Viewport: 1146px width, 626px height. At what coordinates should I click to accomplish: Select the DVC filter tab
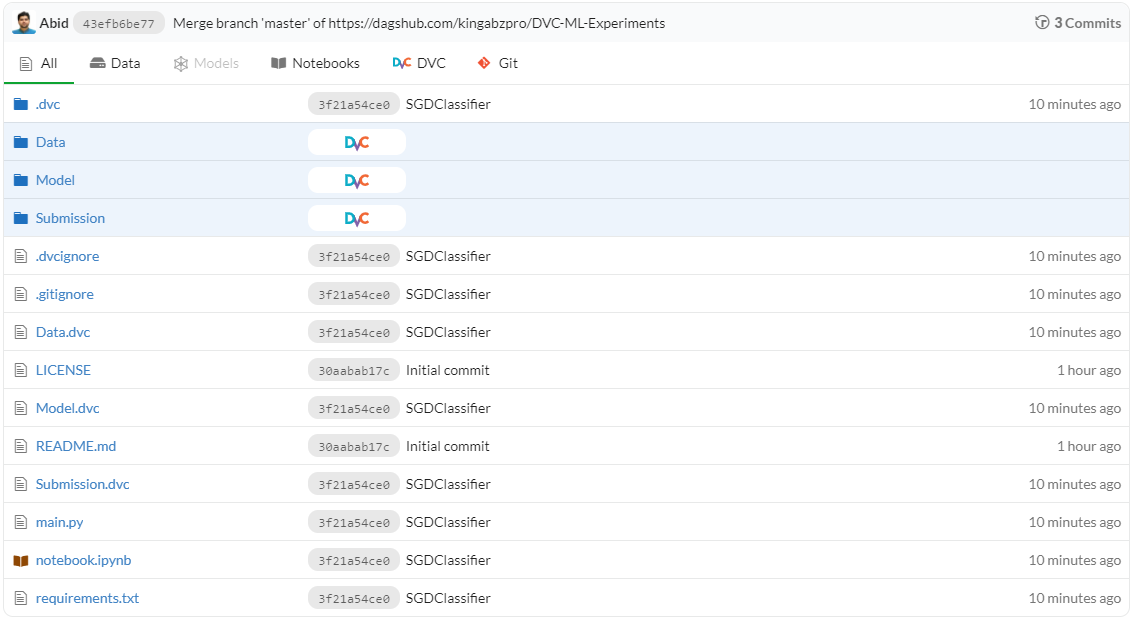(x=419, y=63)
